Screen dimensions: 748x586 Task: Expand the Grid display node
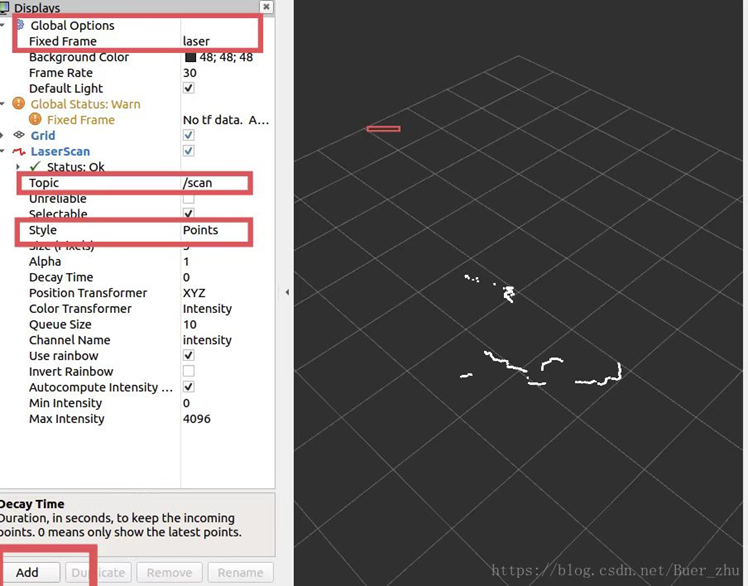click(x=2, y=136)
